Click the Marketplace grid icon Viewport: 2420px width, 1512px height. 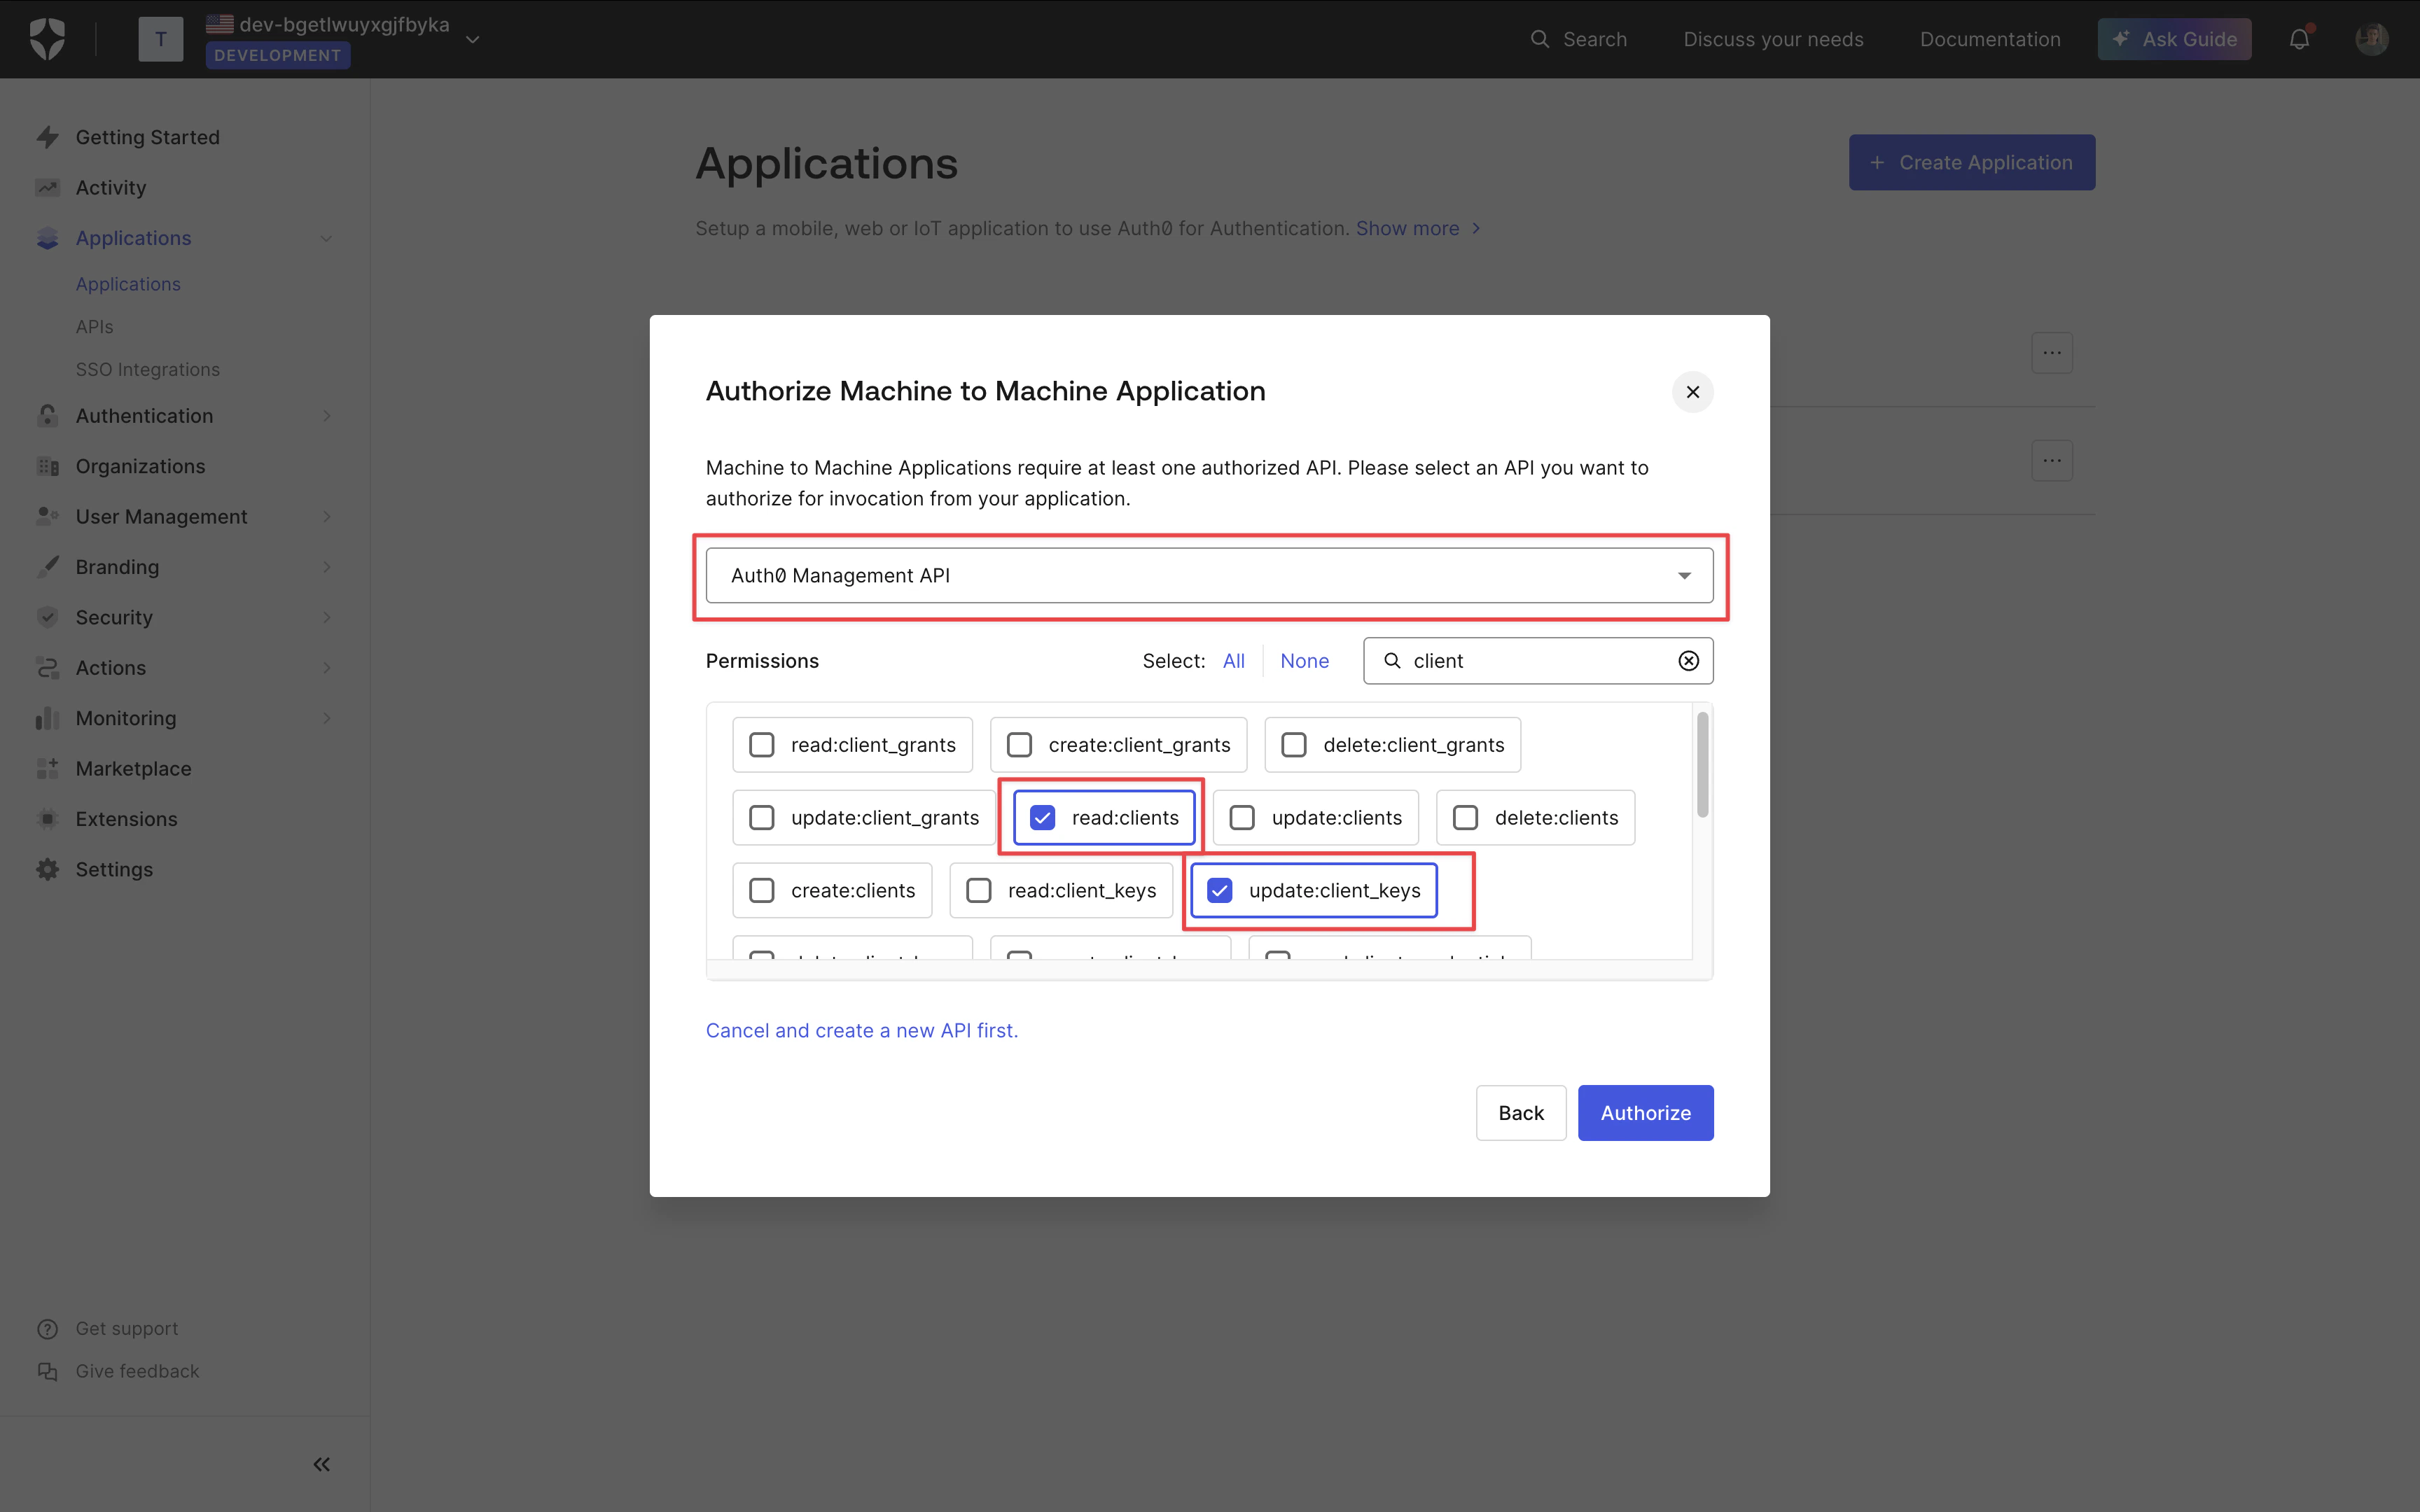pyautogui.click(x=47, y=768)
